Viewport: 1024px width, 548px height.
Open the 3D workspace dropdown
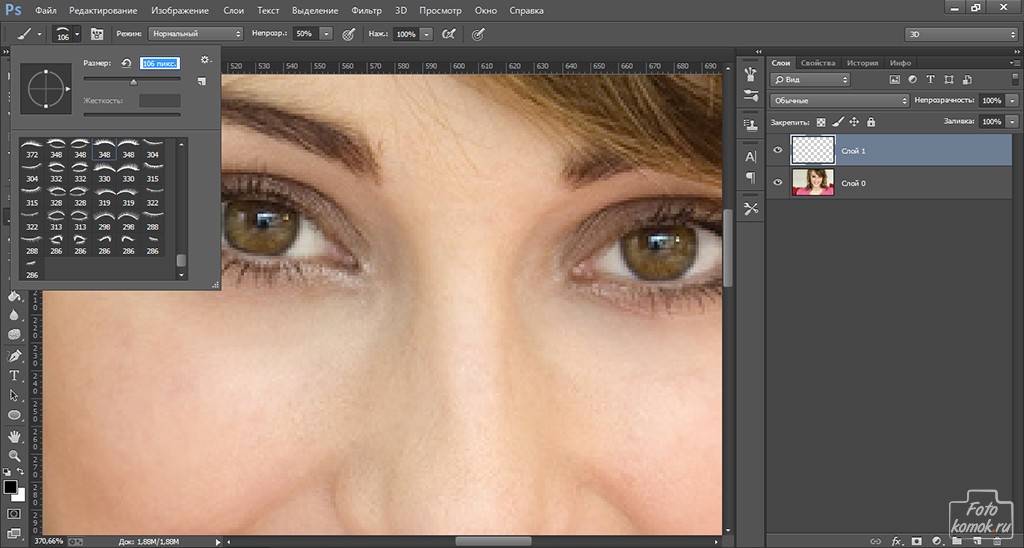point(961,34)
